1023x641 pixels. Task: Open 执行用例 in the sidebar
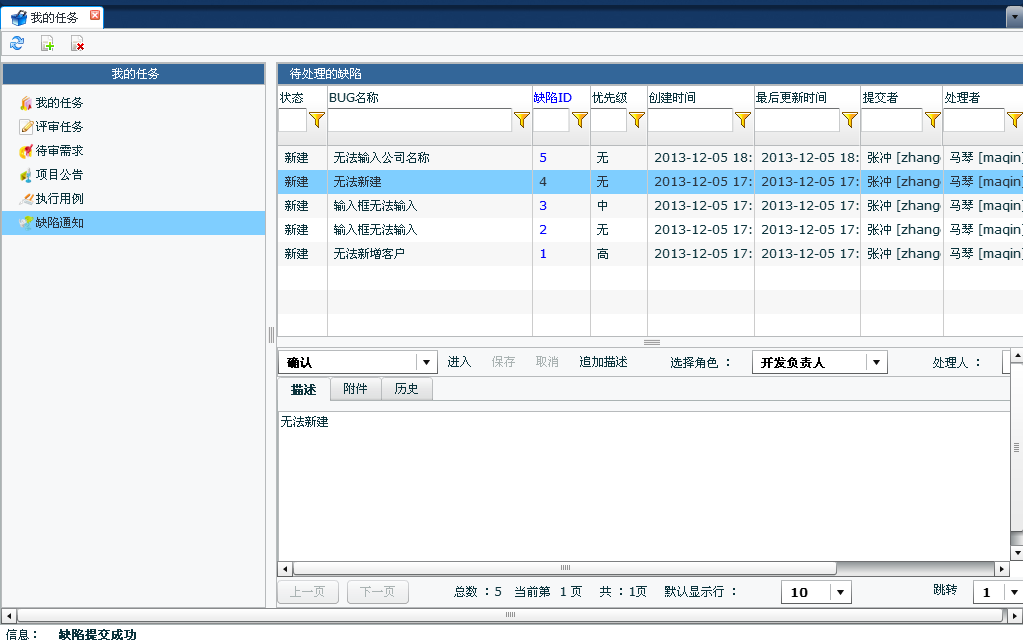(x=59, y=199)
